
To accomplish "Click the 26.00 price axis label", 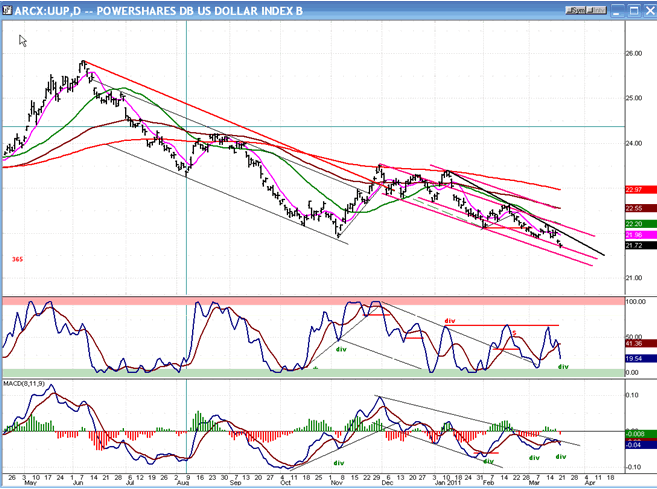I will pos(634,53).
